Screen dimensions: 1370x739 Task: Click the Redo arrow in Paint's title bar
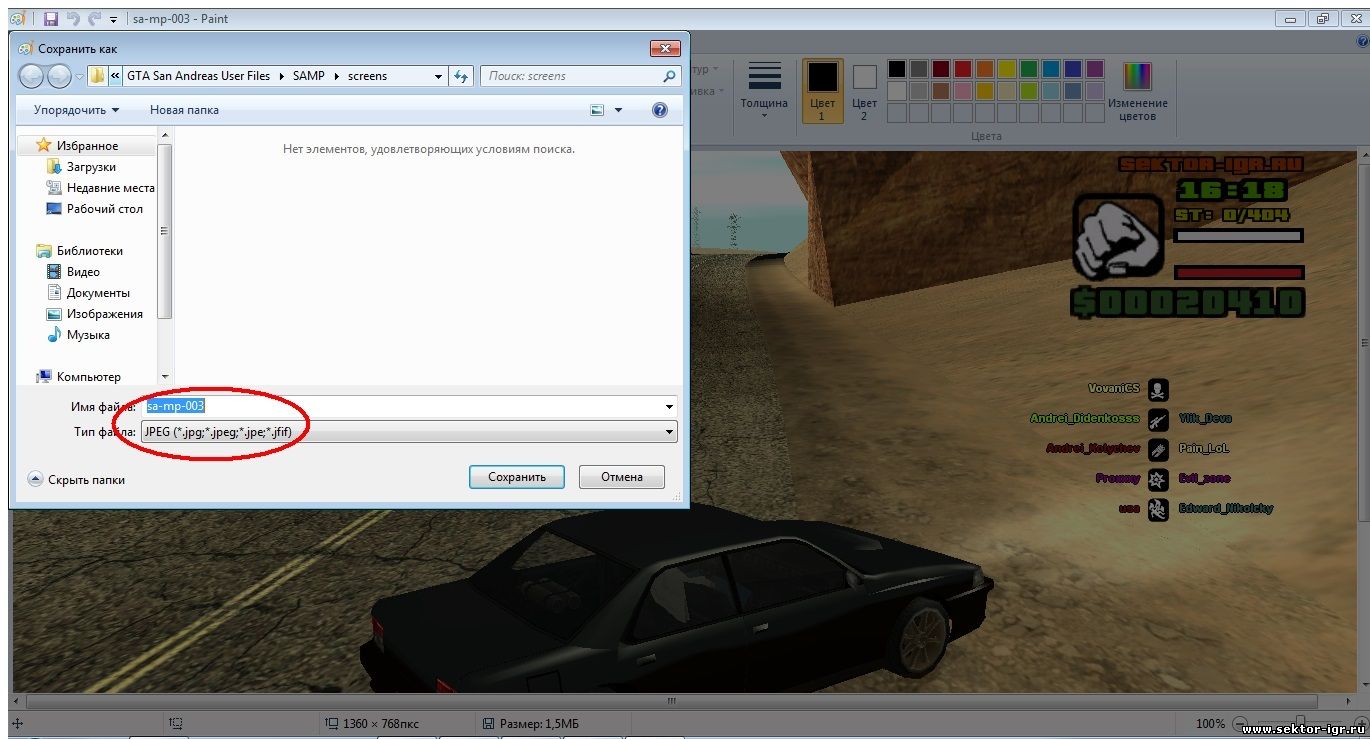coord(95,18)
